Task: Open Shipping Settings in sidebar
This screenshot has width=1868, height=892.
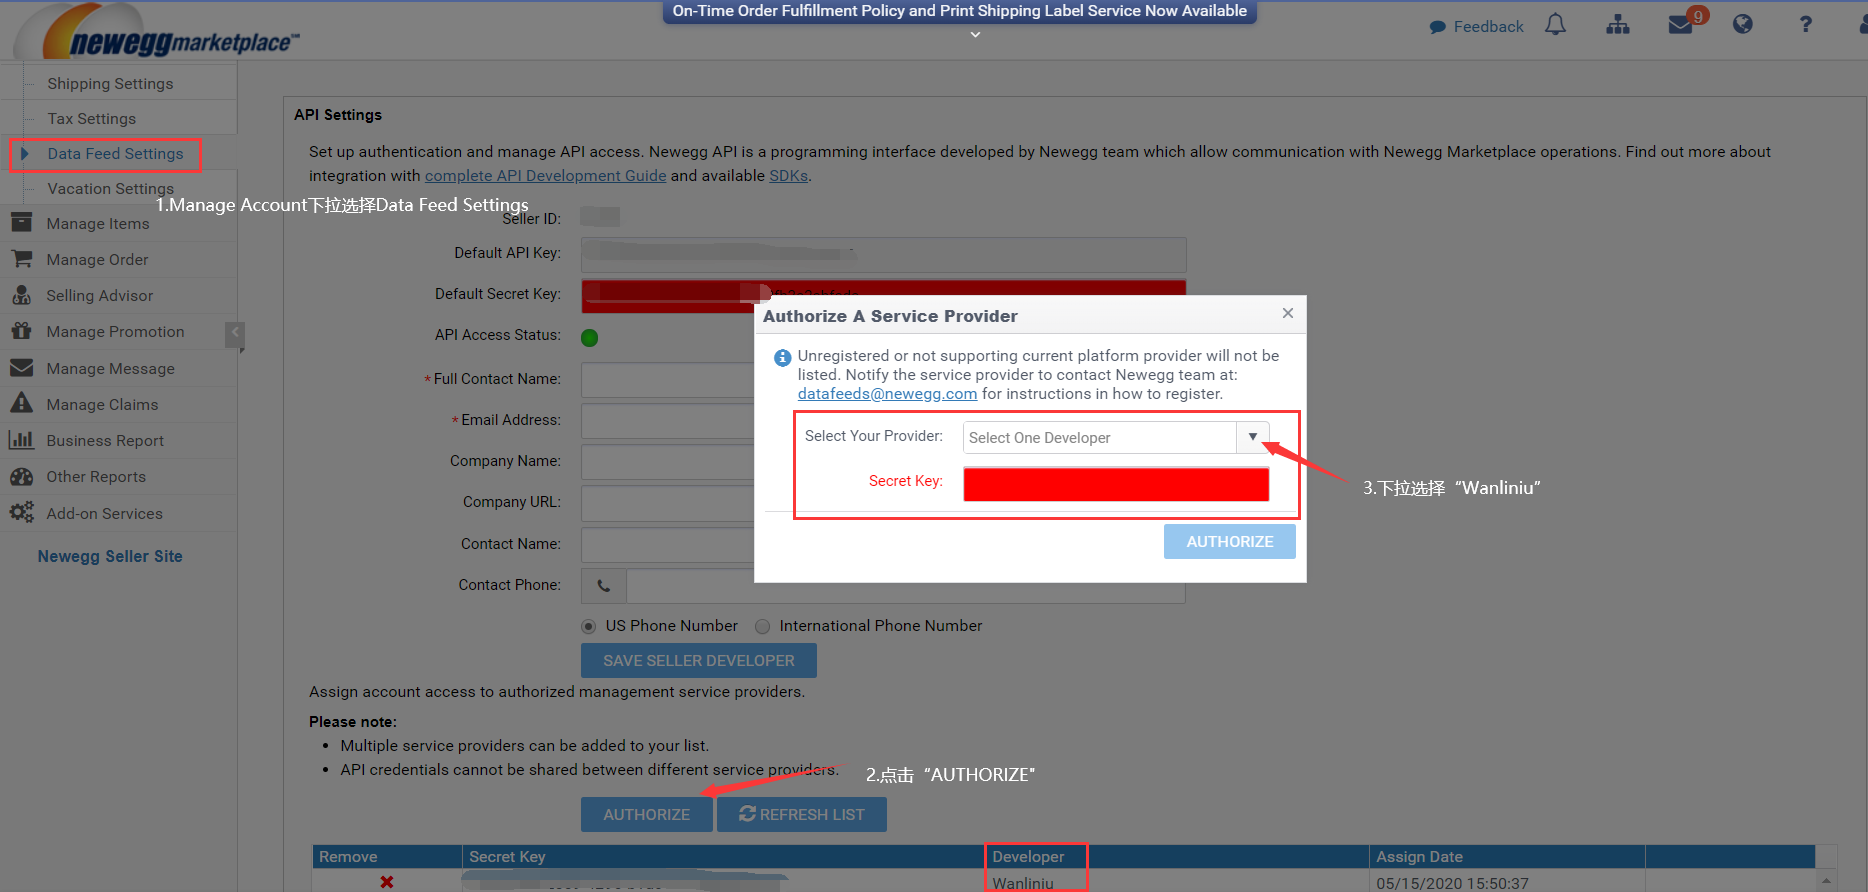Action: pyautogui.click(x=110, y=84)
